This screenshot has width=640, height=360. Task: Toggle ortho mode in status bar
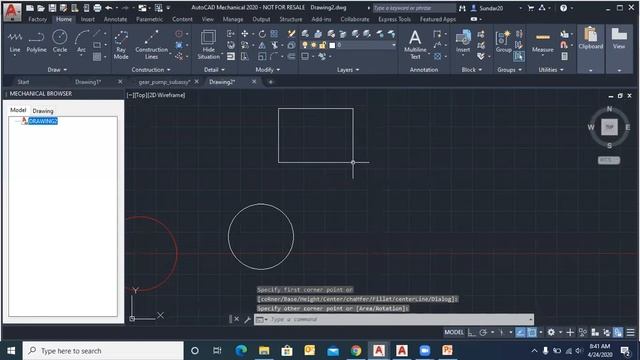click(x=471, y=332)
